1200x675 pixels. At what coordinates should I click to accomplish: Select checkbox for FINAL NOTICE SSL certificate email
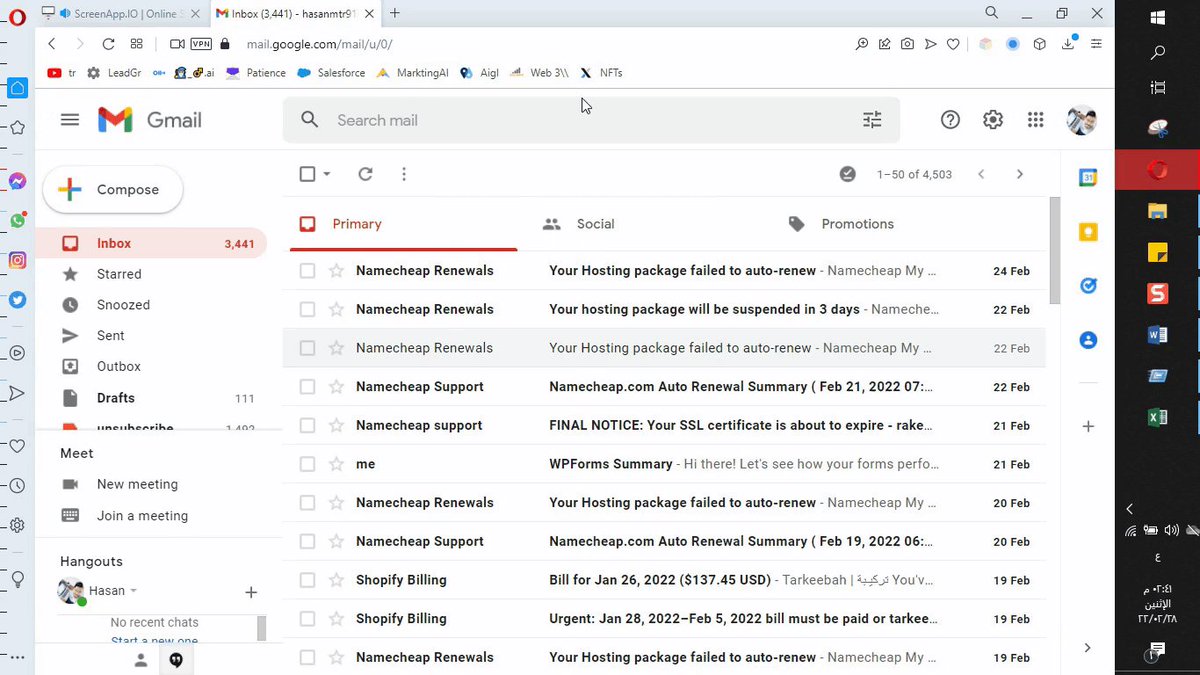click(x=307, y=426)
